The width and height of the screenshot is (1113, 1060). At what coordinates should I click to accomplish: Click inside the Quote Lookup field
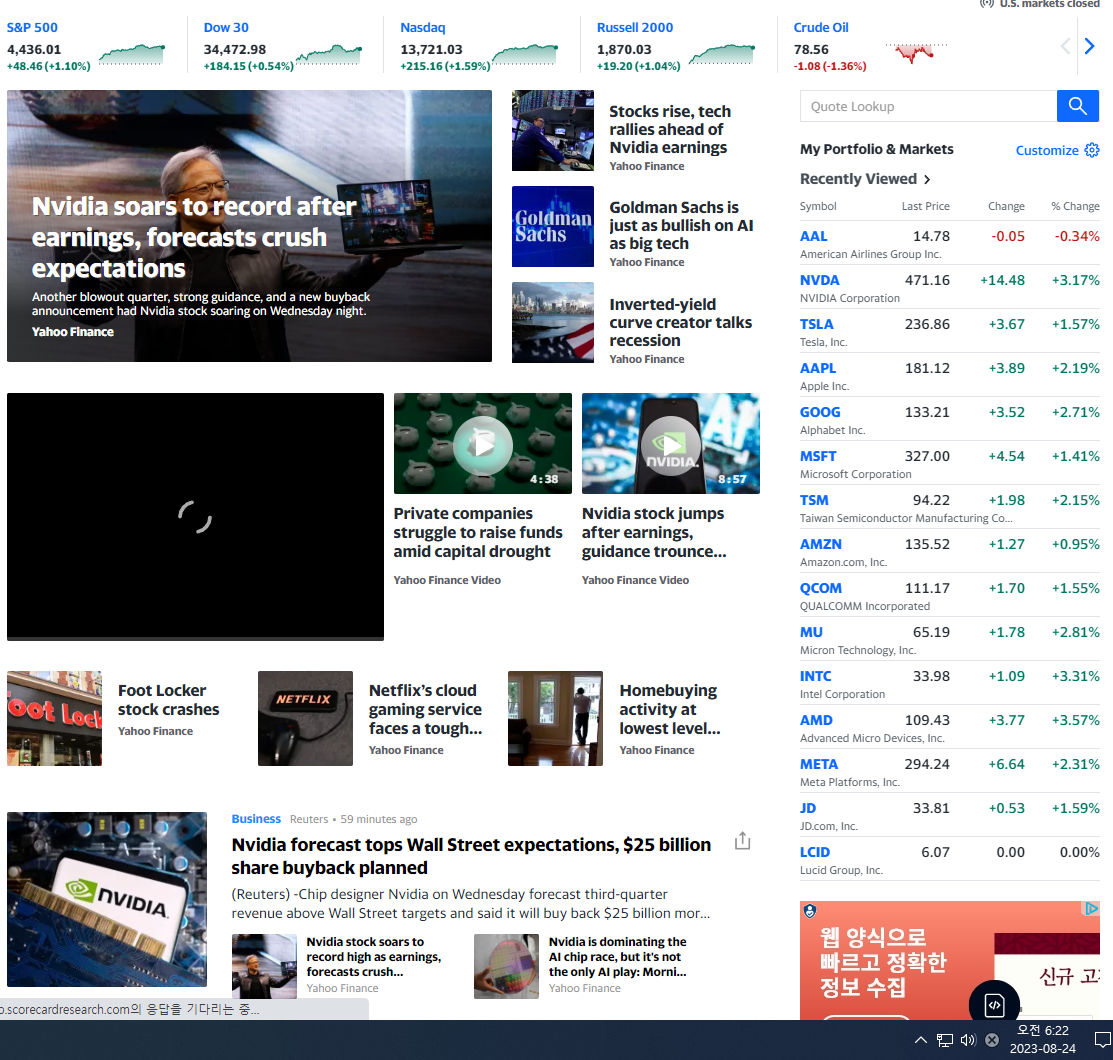tap(928, 106)
